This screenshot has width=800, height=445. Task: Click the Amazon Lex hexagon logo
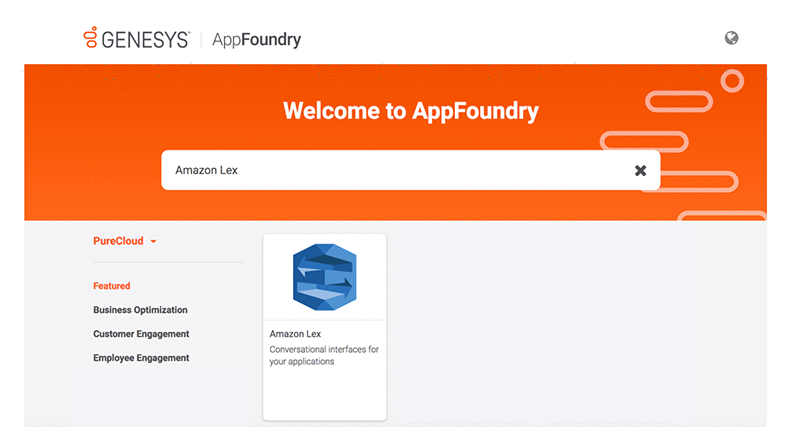pos(324,277)
